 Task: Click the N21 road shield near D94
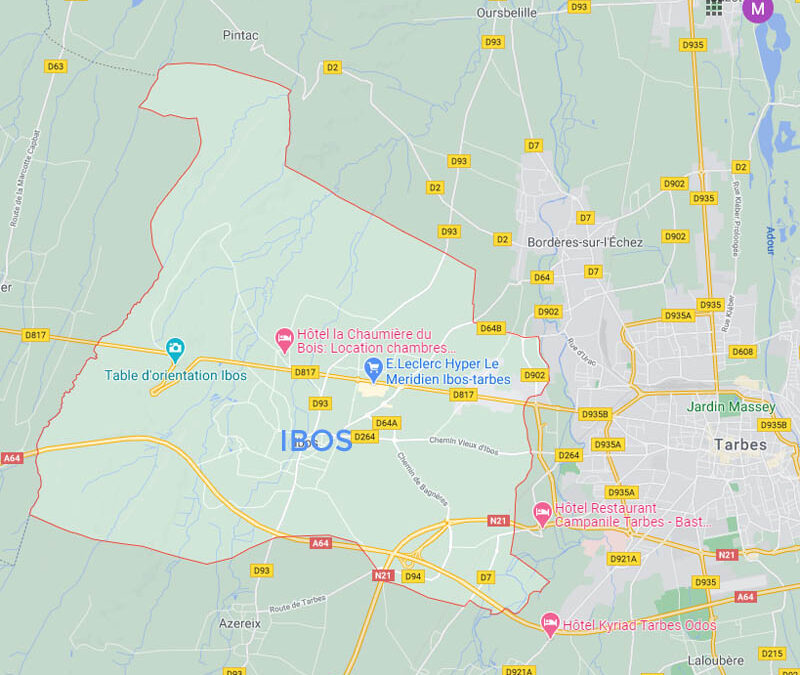[x=382, y=576]
